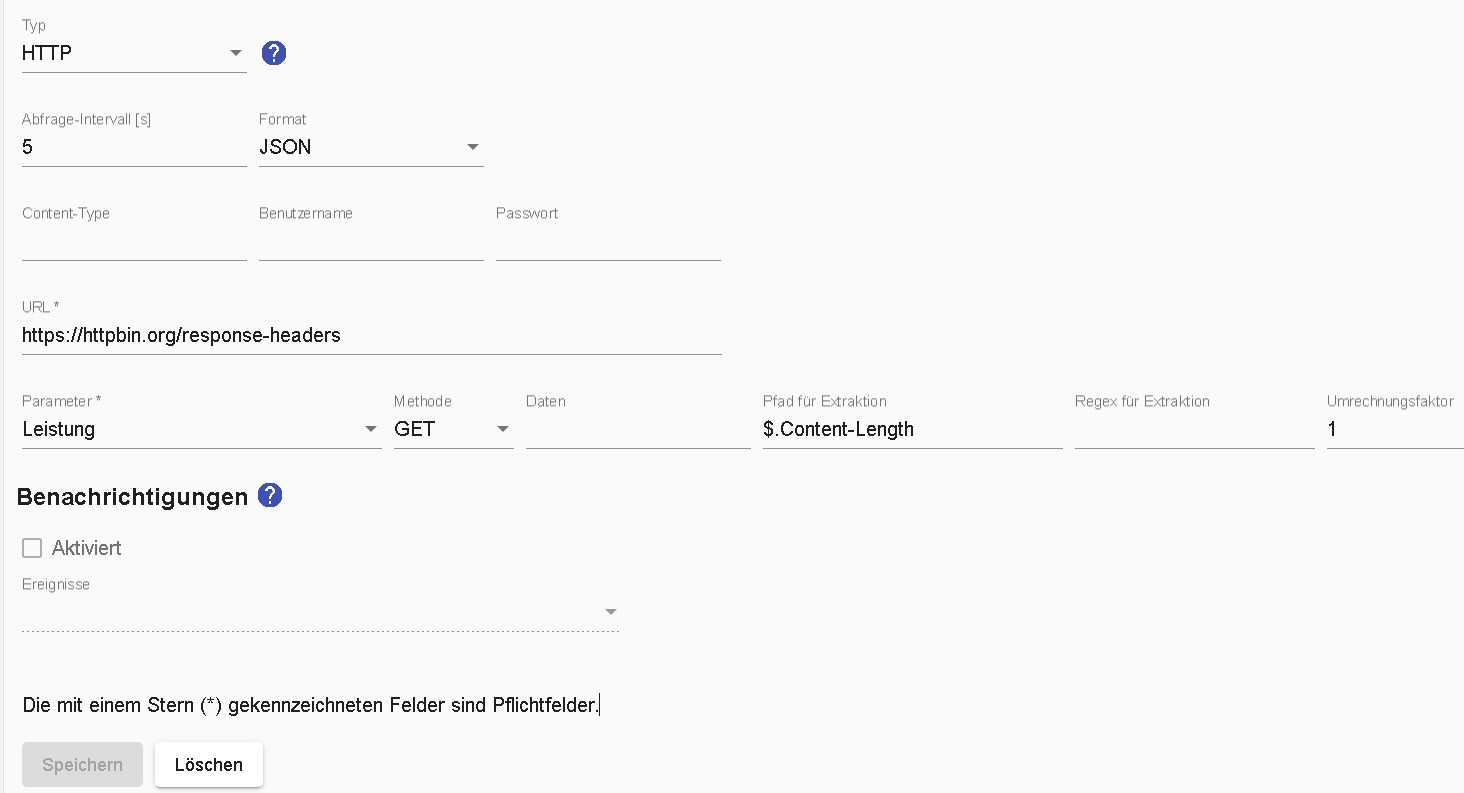Select the Regex für Extraktion field
1464x793 pixels.
coord(1195,429)
